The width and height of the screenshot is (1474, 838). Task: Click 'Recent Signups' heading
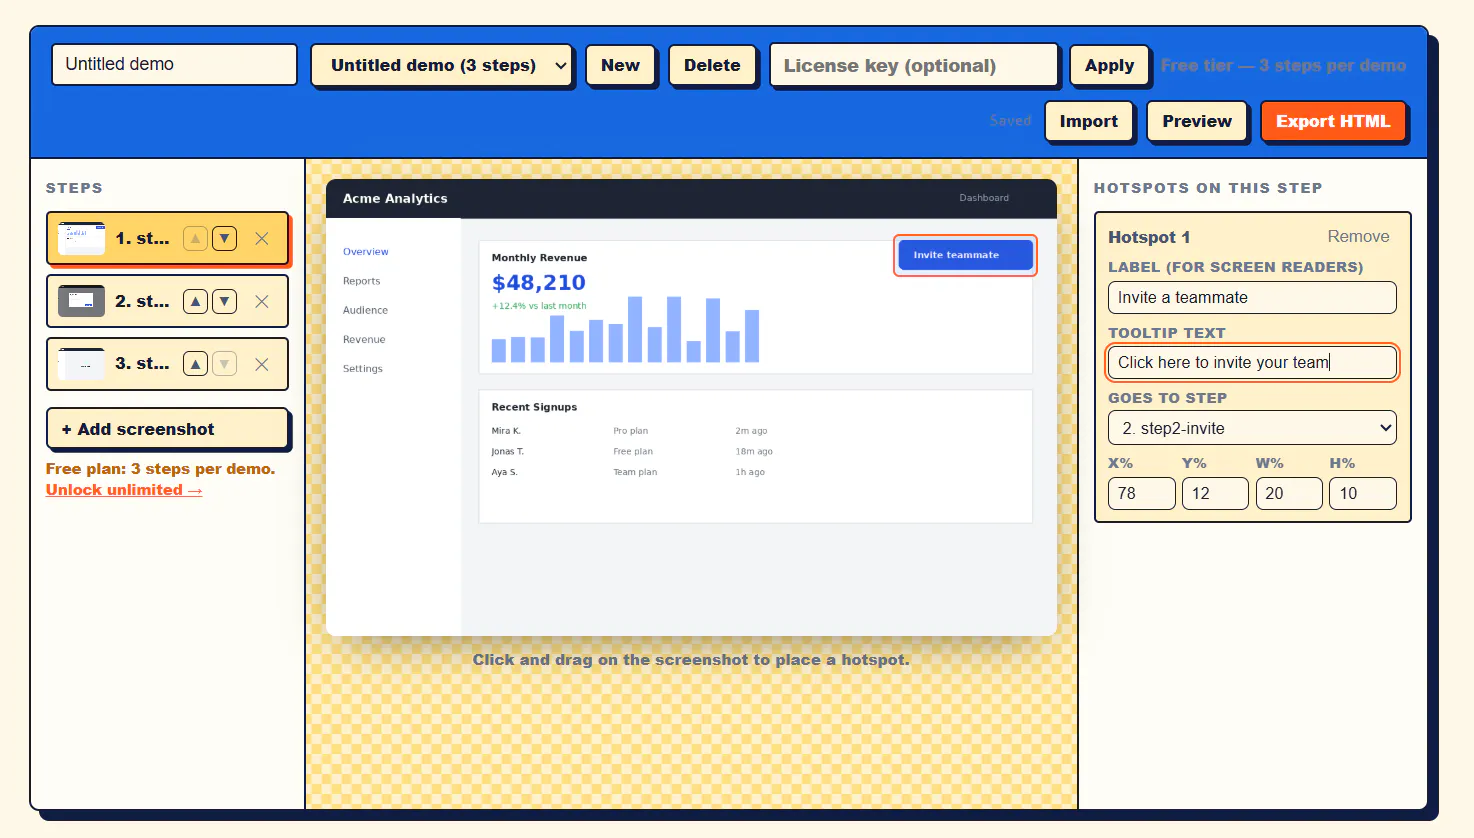click(x=534, y=408)
